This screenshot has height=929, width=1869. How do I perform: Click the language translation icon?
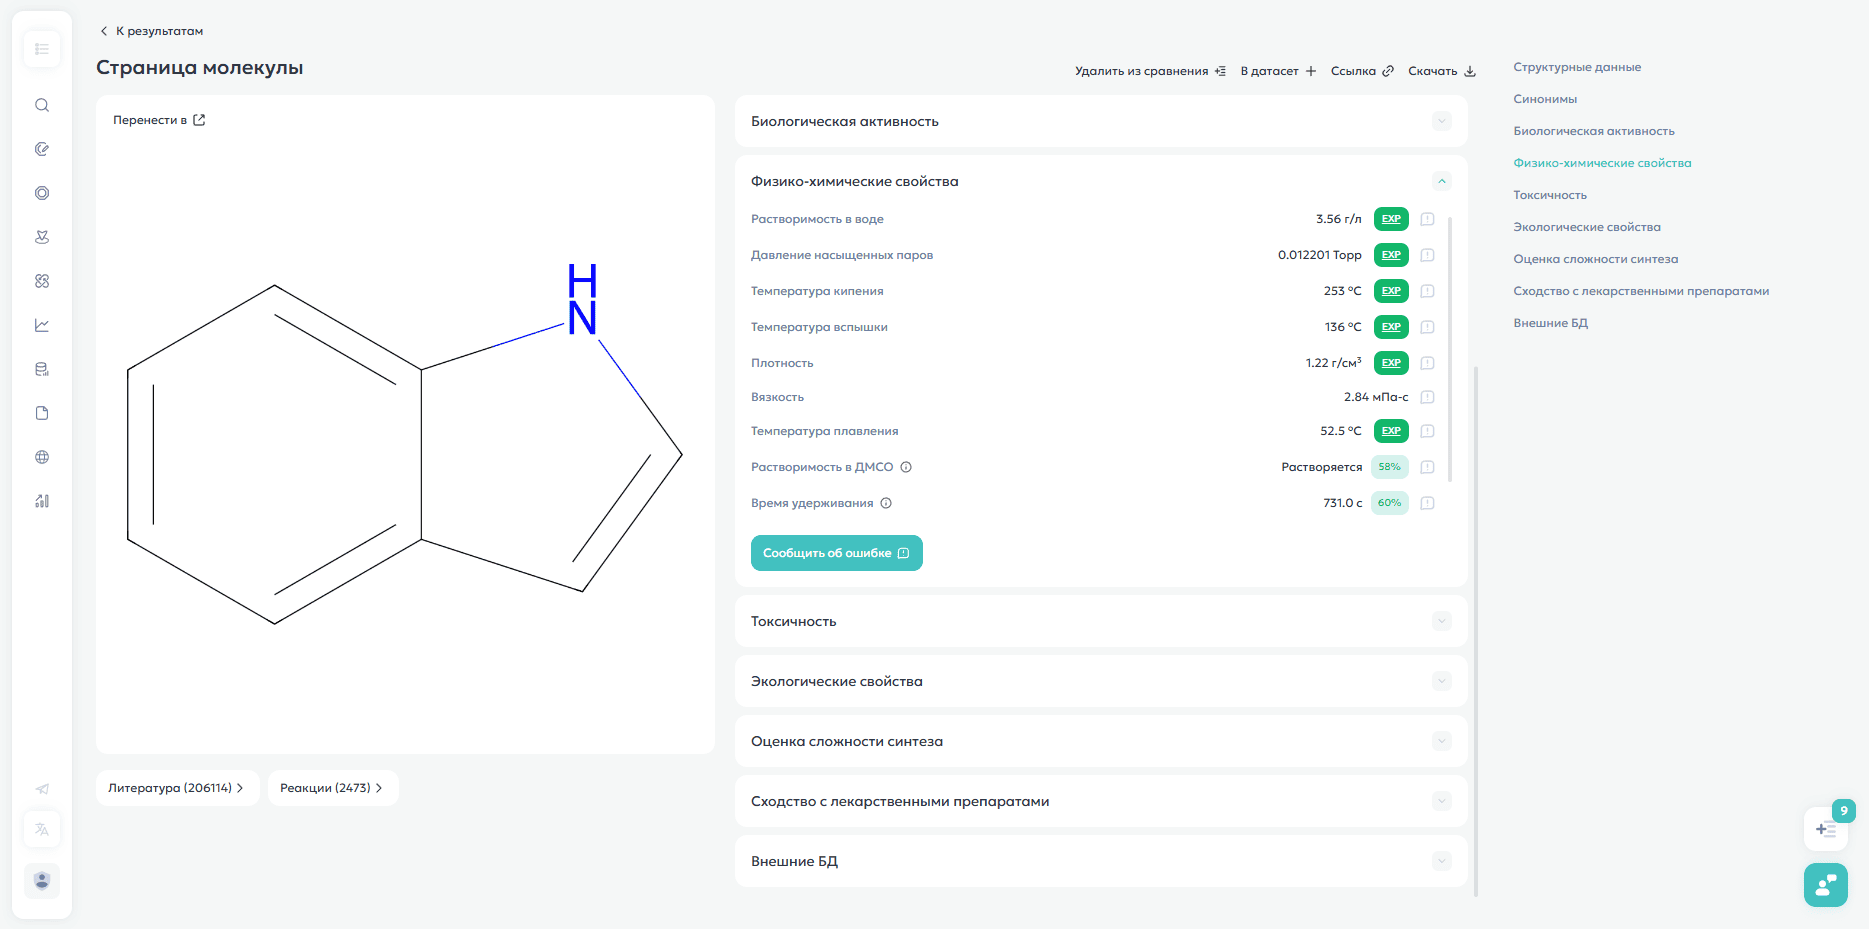click(x=42, y=829)
